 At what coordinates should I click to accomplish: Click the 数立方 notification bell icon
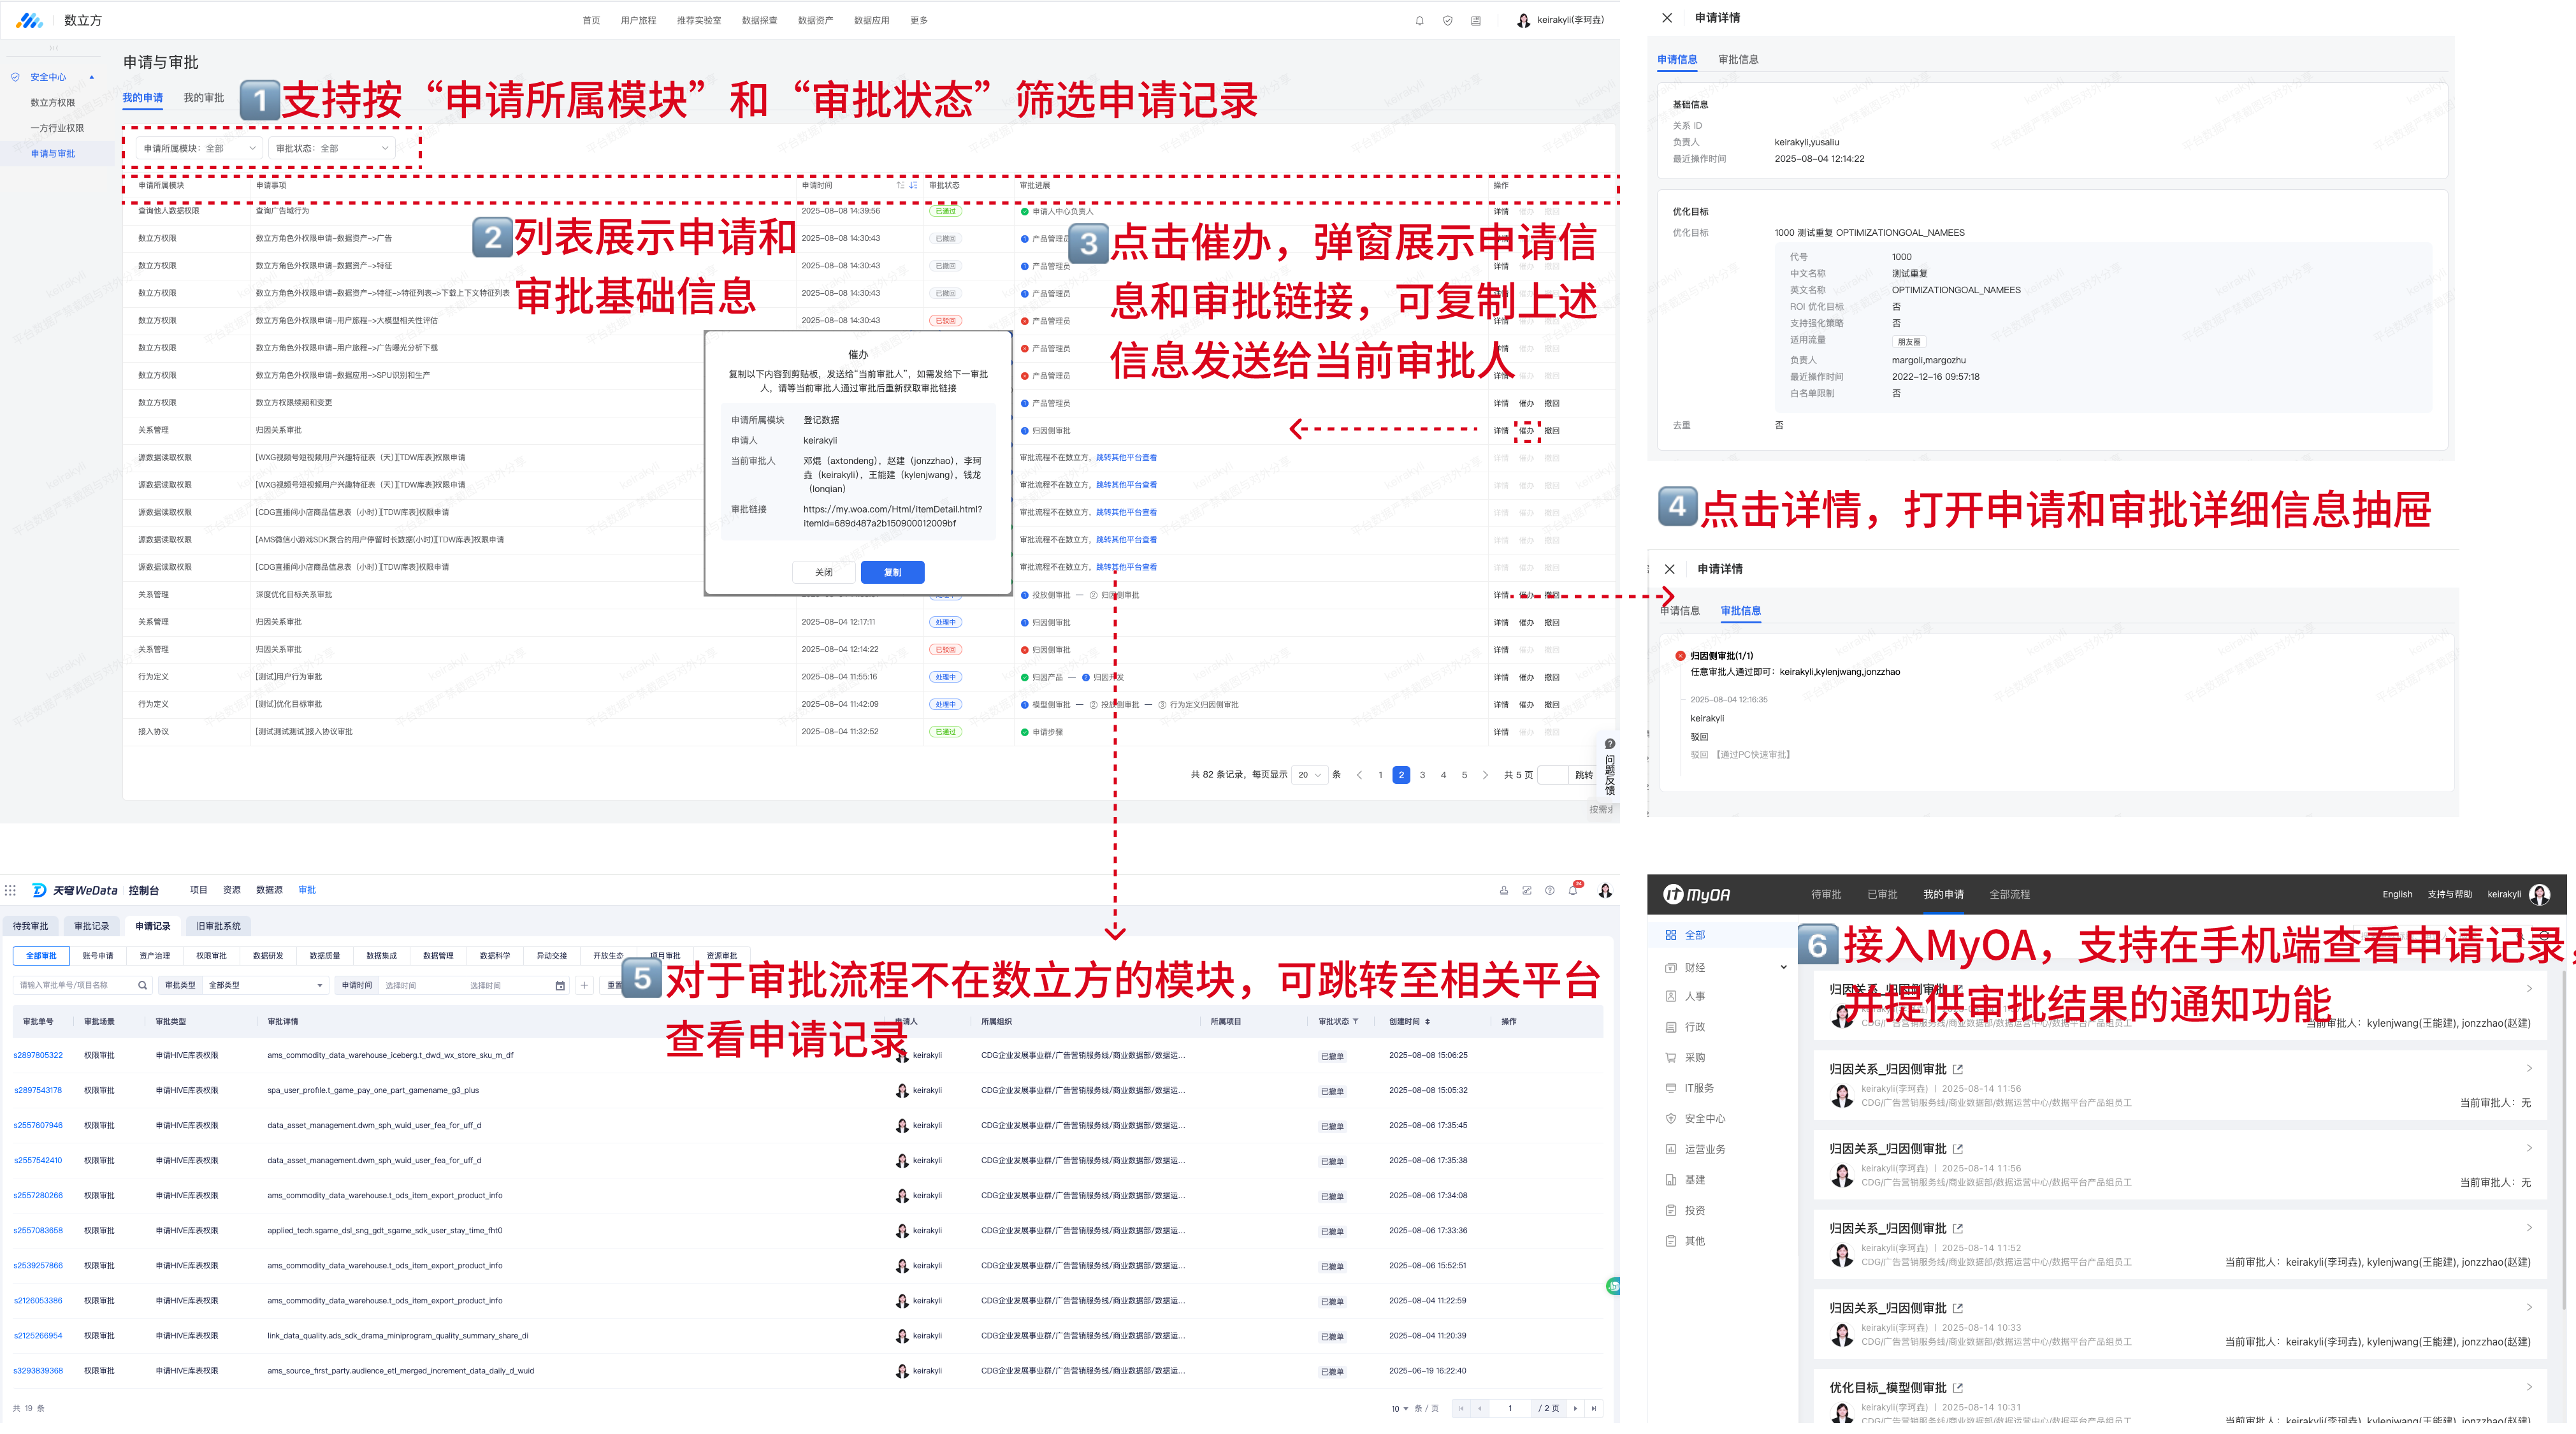[x=1419, y=21]
